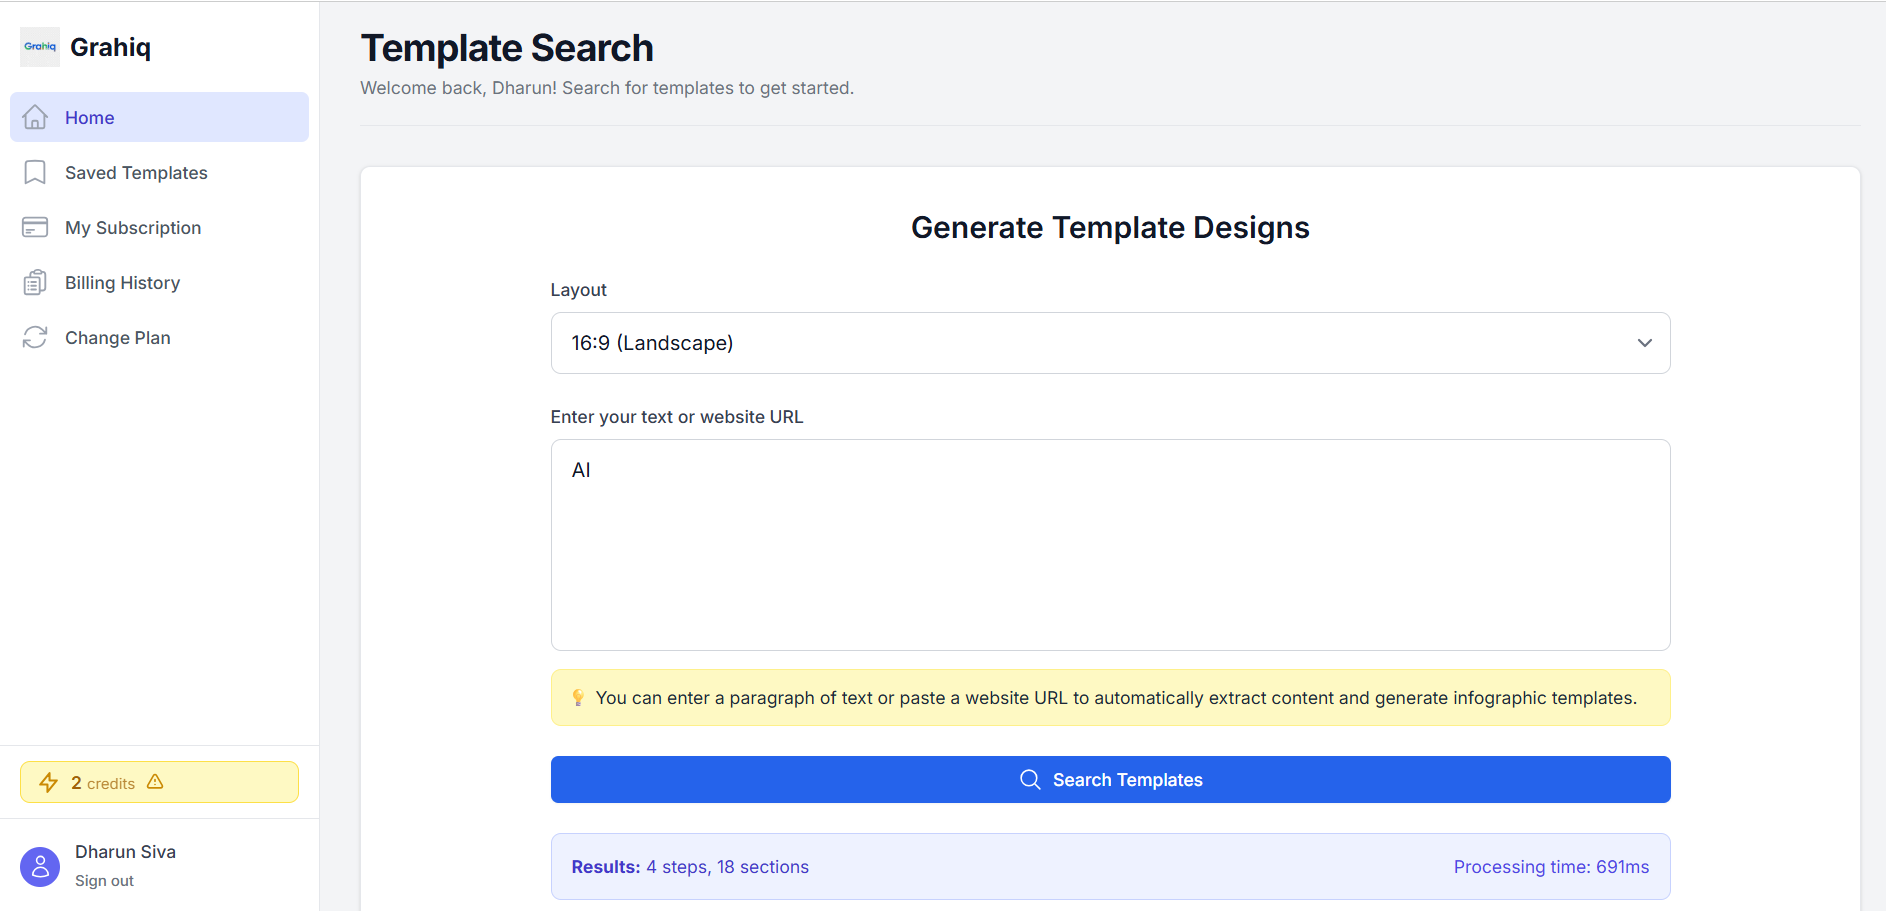Click into the text or URL input box
The width and height of the screenshot is (1886, 911).
click(1110, 545)
